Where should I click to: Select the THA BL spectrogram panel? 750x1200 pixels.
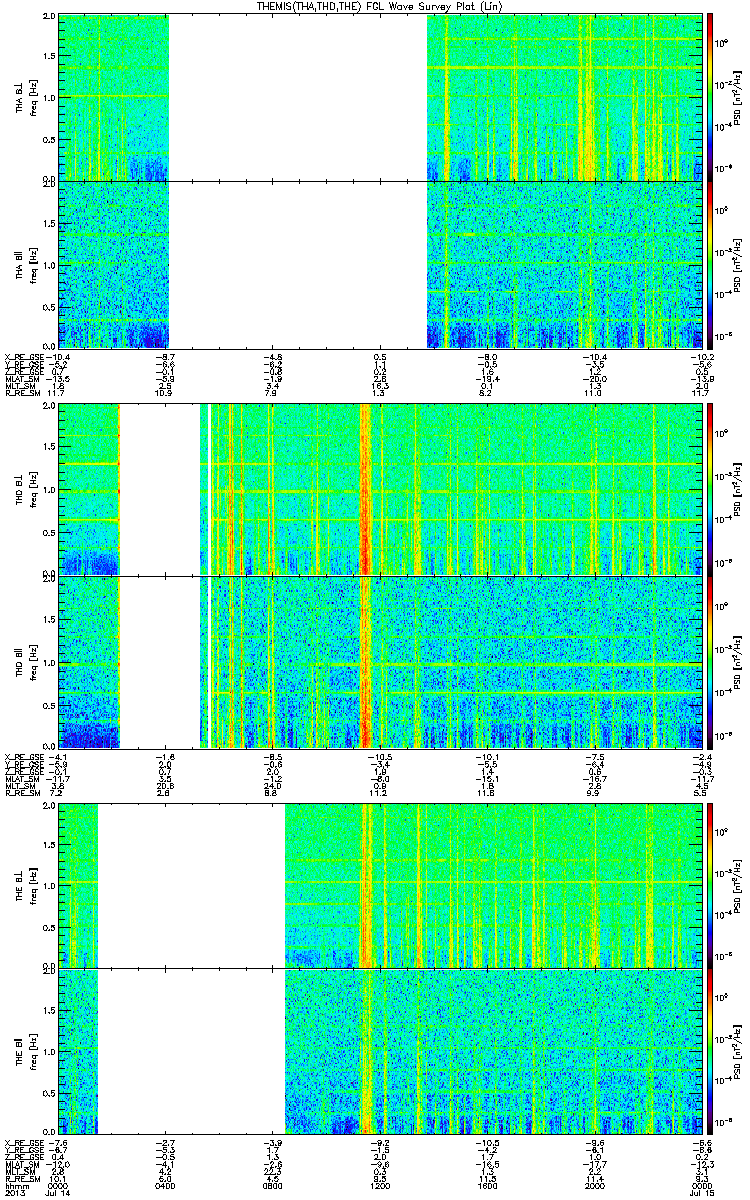pos(381,97)
